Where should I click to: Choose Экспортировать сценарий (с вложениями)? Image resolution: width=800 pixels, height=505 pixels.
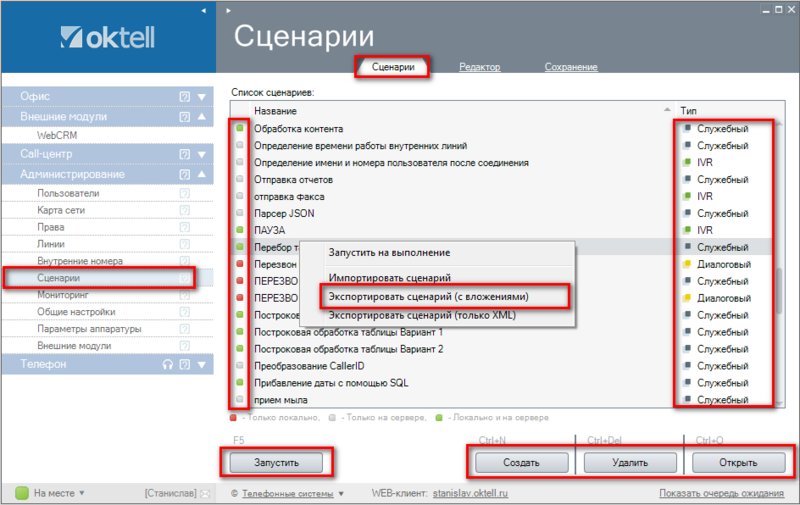point(443,297)
